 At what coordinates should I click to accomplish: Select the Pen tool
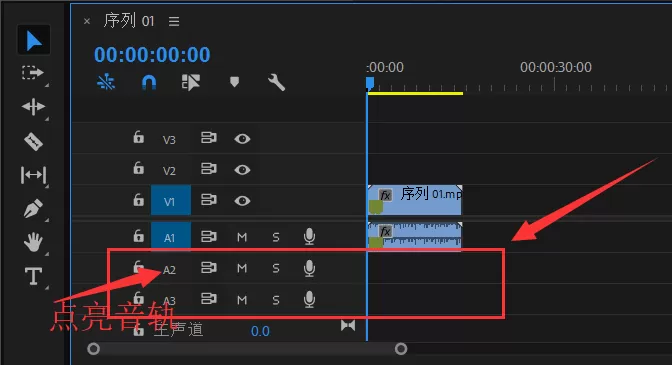click(33, 209)
